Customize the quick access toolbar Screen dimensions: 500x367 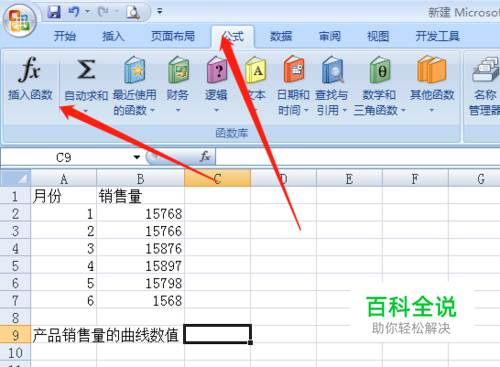(160, 11)
